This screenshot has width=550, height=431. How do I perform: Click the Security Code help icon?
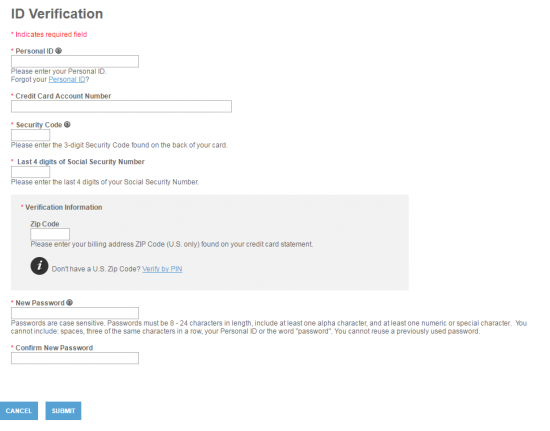(x=67, y=124)
